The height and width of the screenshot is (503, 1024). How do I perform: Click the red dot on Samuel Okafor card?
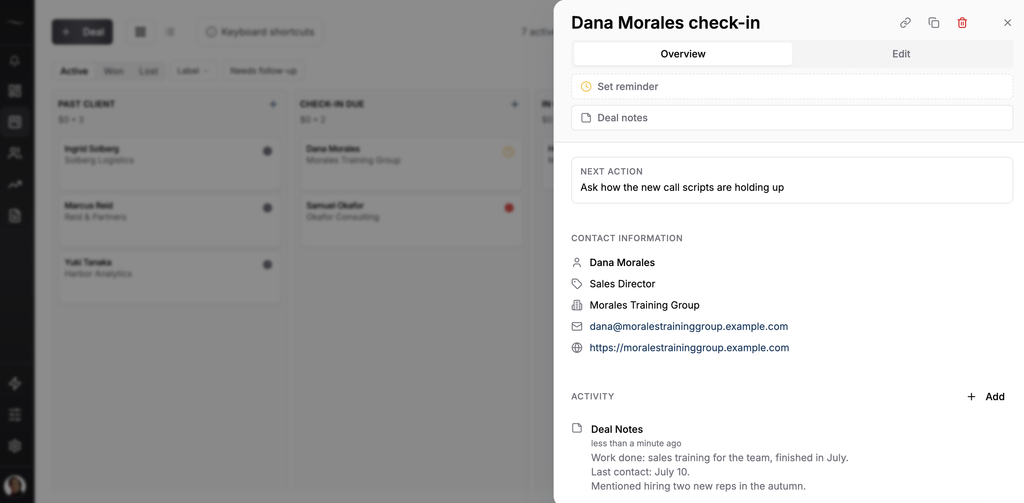tap(509, 208)
